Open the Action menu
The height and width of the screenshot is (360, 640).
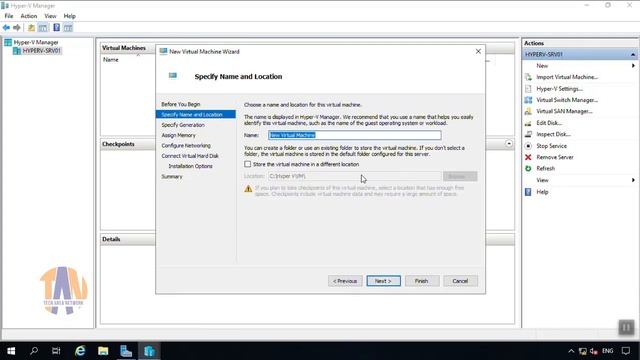coord(29,16)
